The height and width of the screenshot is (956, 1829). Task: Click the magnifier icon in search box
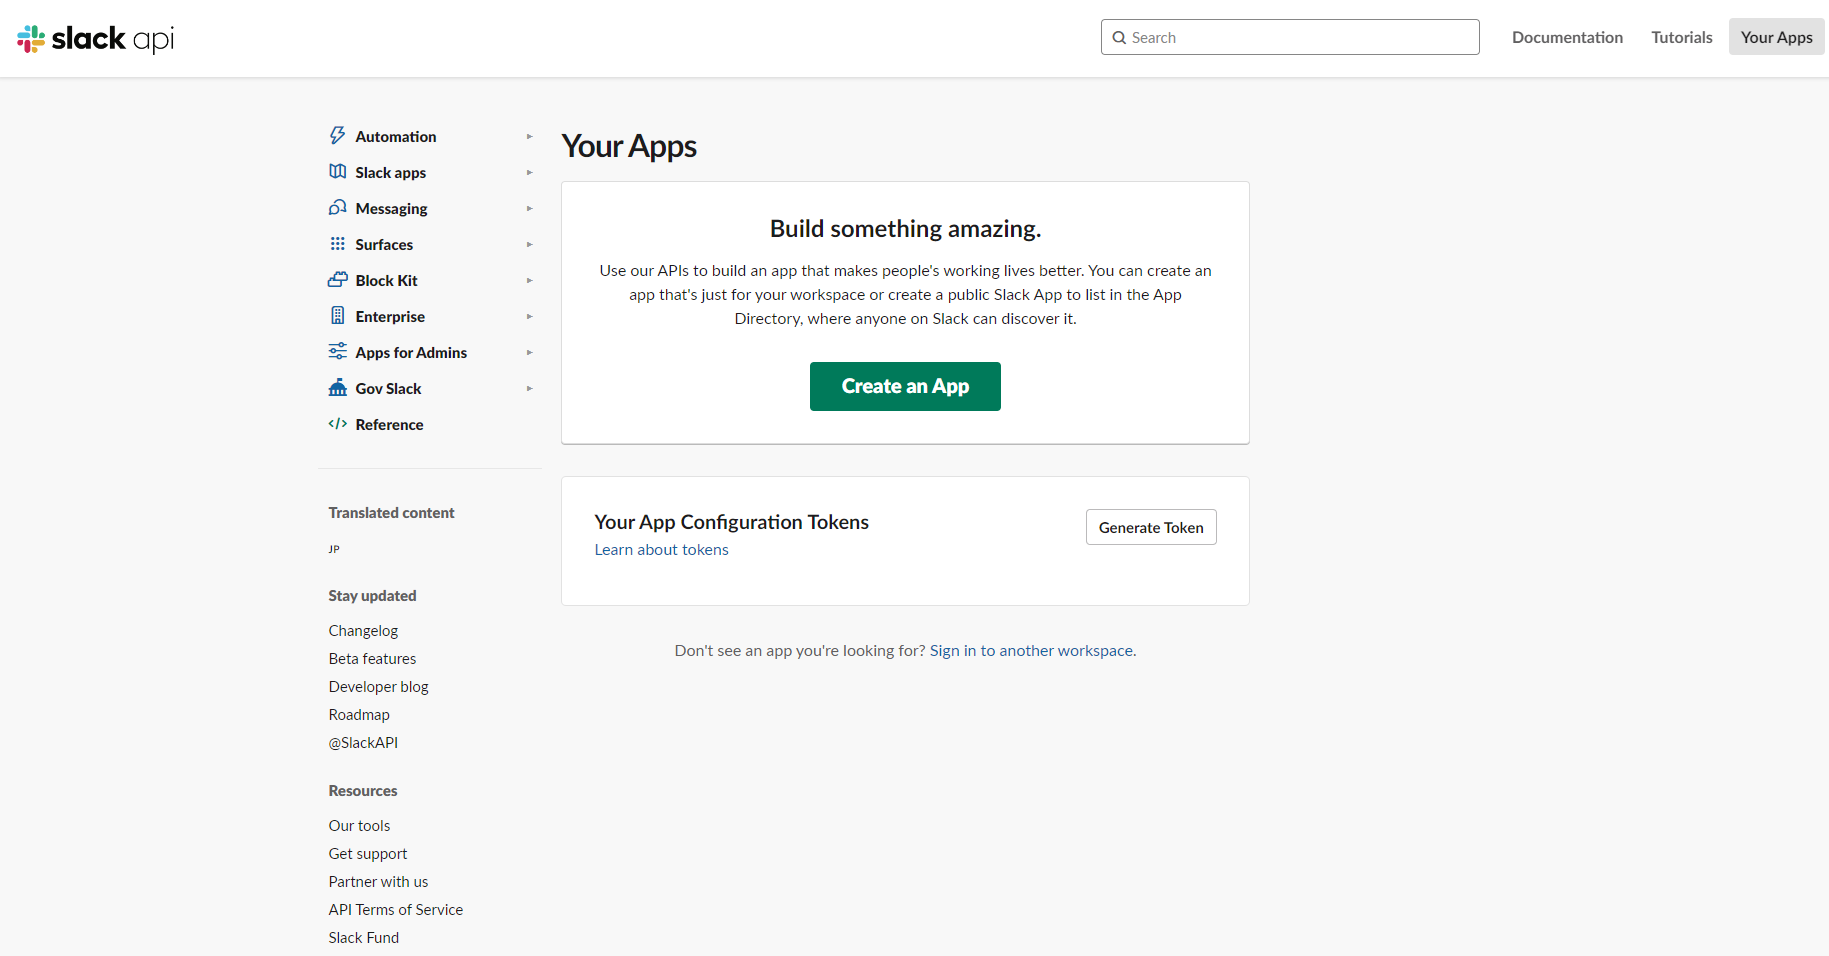(x=1120, y=38)
